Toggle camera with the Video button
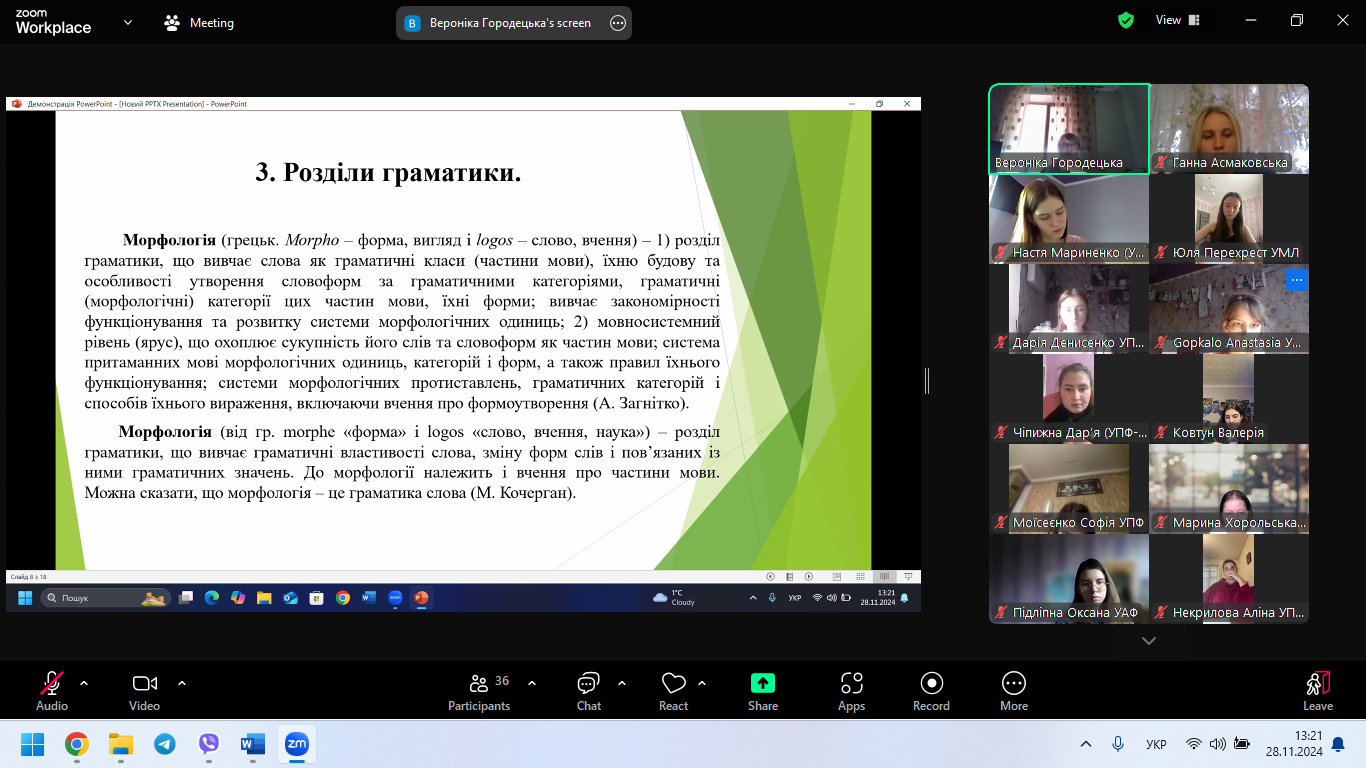1366x768 pixels. point(144,691)
